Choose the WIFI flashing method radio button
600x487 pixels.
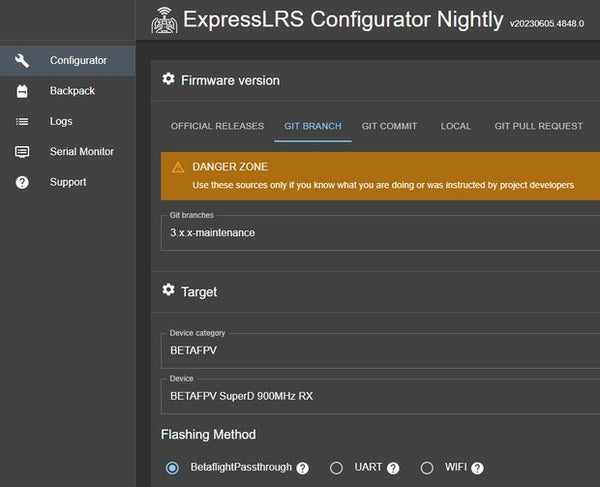coord(426,468)
